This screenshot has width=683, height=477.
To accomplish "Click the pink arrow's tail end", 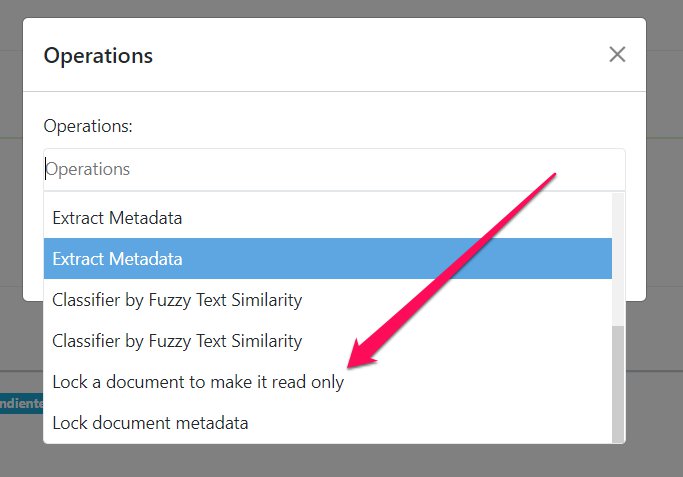I will pos(551,178).
